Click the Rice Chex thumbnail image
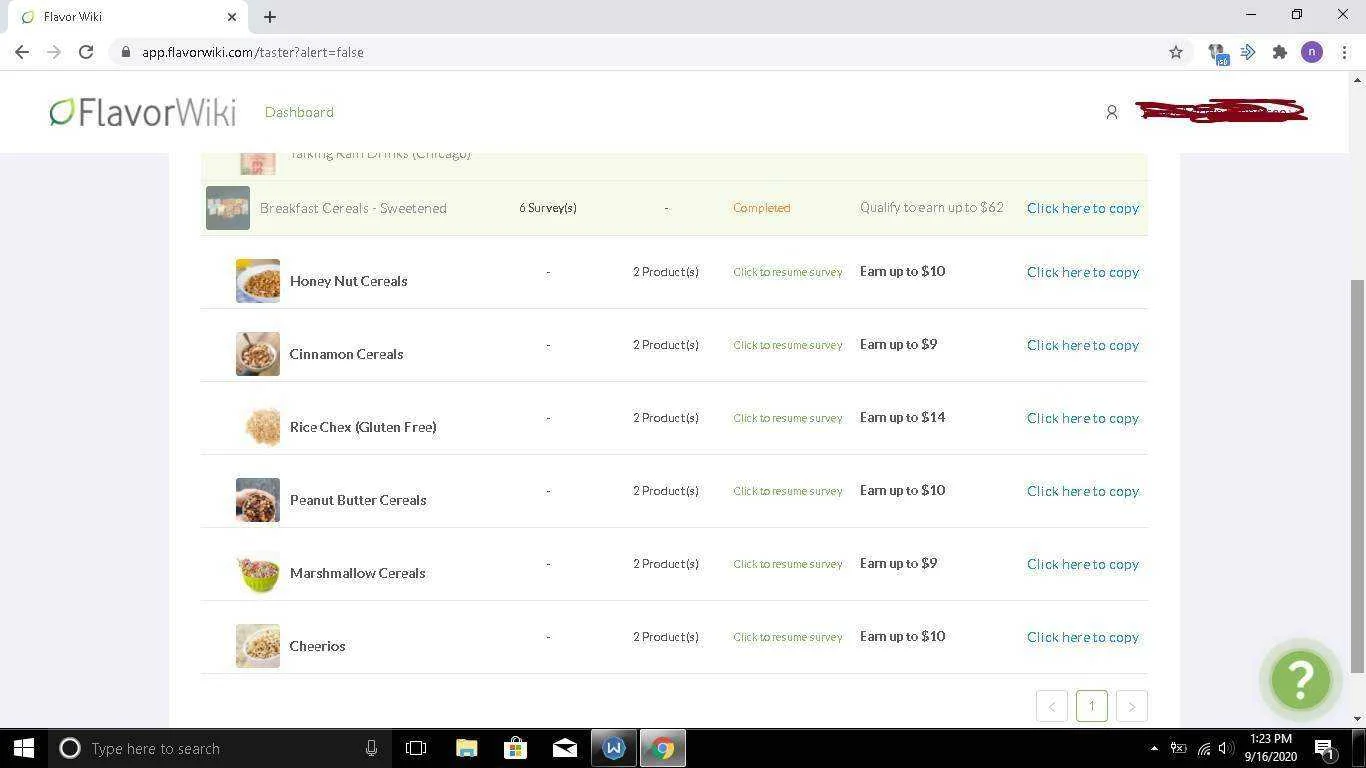The image size is (1366, 768). point(258,427)
